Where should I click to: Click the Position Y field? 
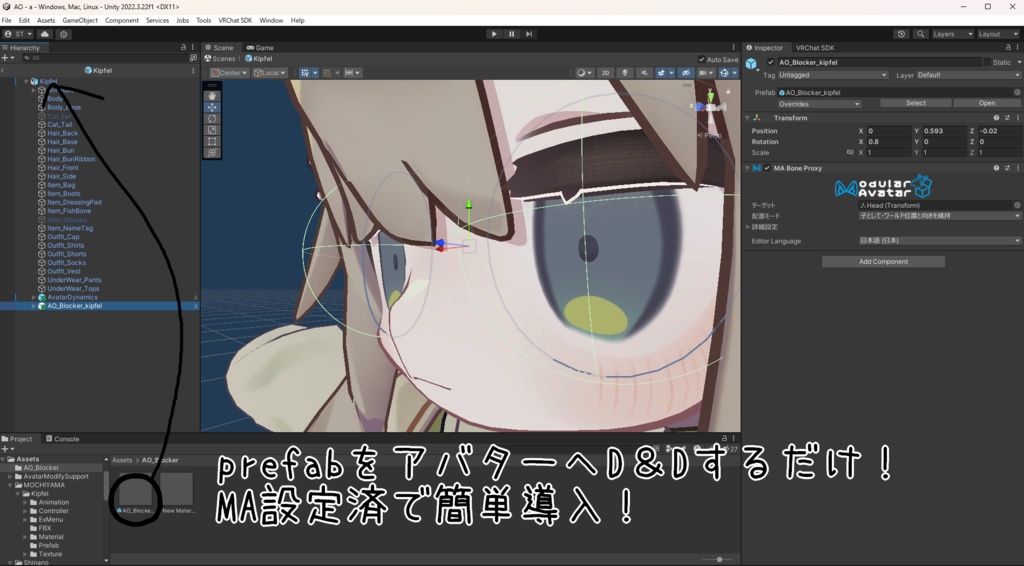(x=944, y=131)
